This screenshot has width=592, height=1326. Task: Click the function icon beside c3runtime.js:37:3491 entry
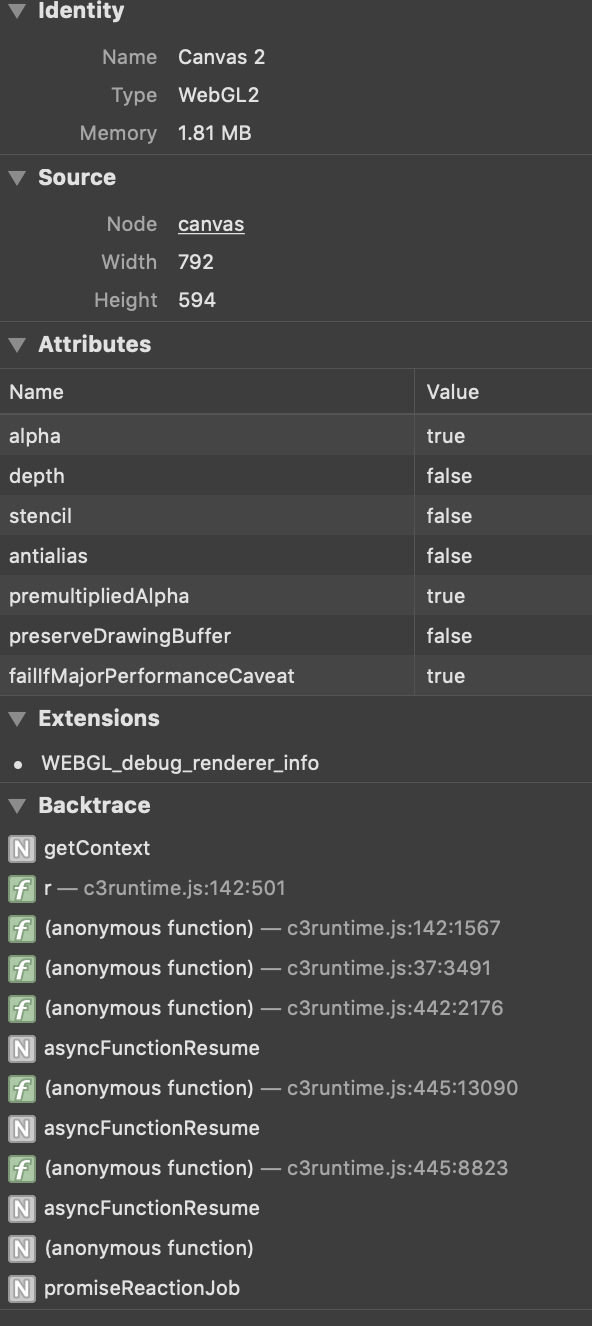point(21,968)
